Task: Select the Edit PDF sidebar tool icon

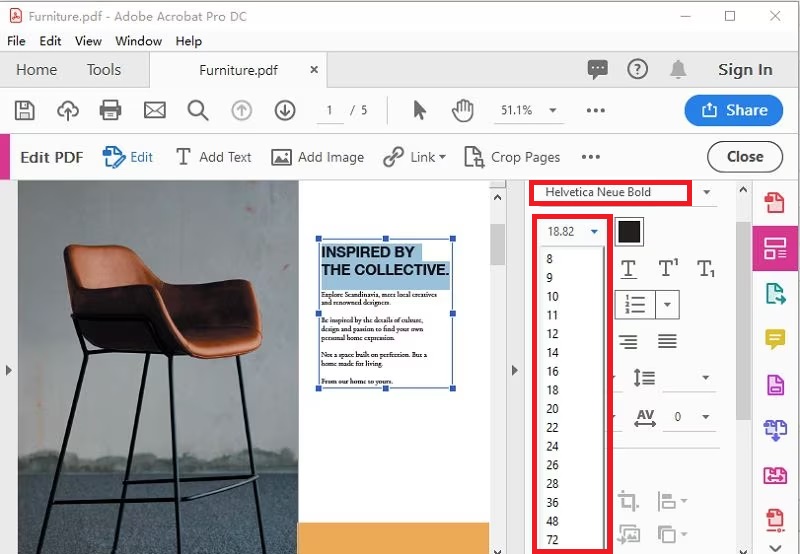Action: coord(775,248)
